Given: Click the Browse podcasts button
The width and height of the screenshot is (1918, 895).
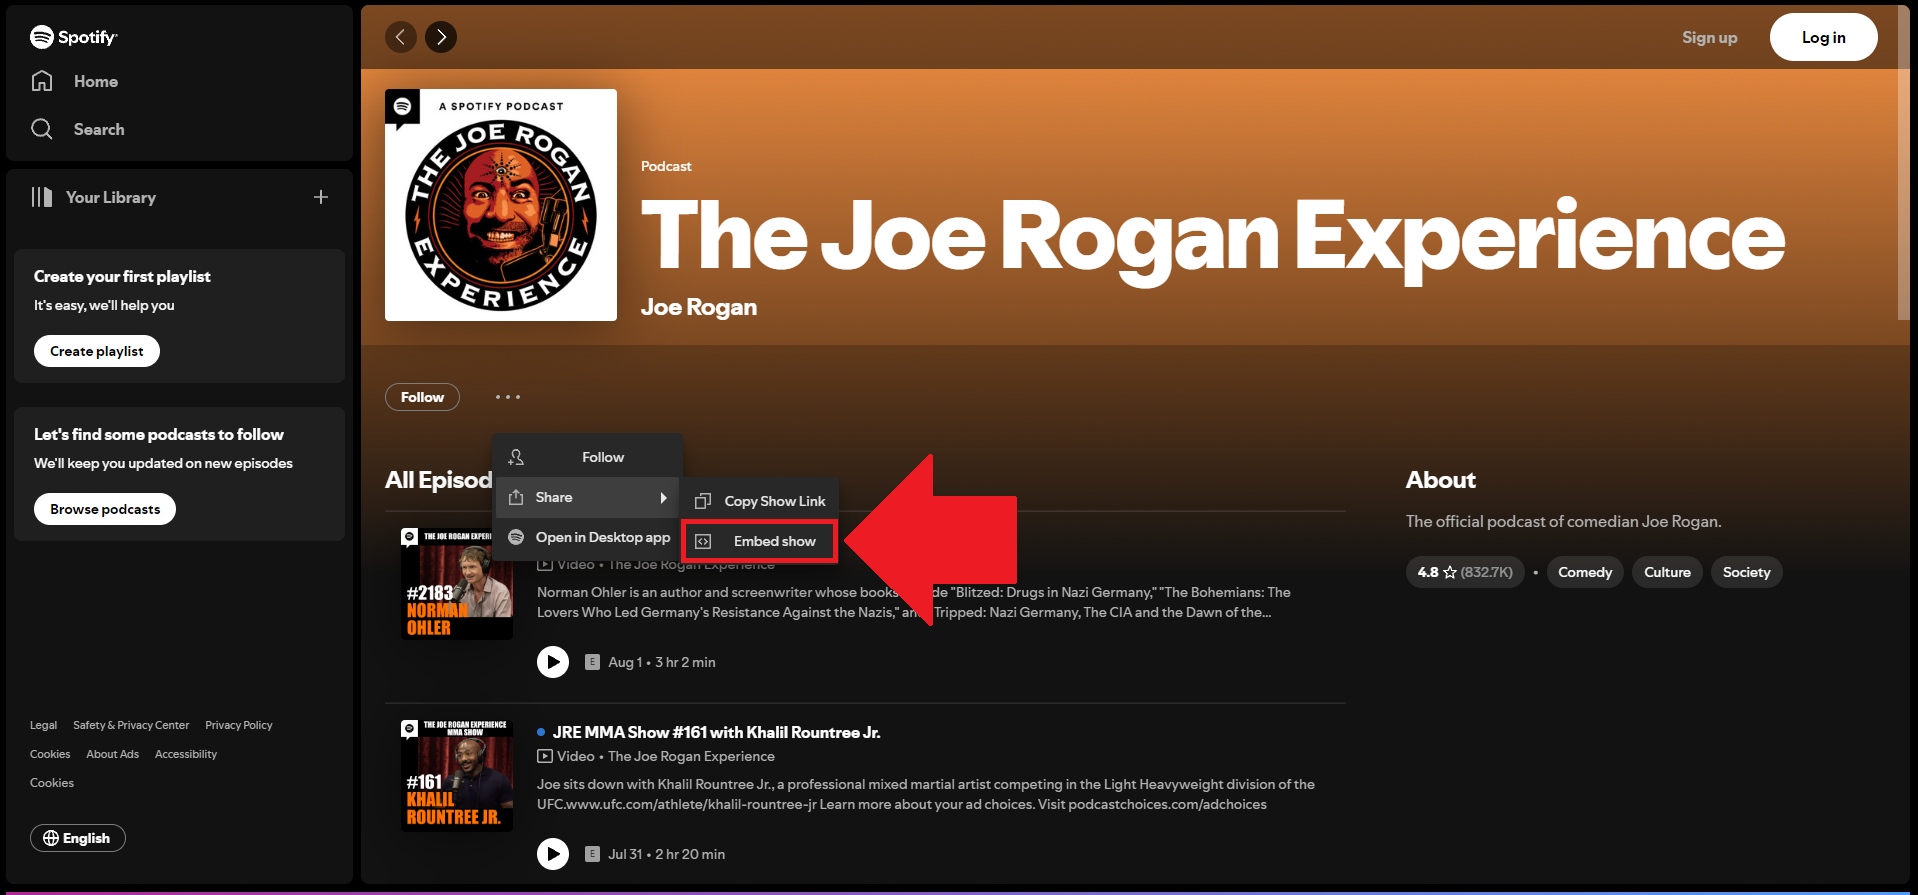Looking at the screenshot, I should pyautogui.click(x=105, y=509).
